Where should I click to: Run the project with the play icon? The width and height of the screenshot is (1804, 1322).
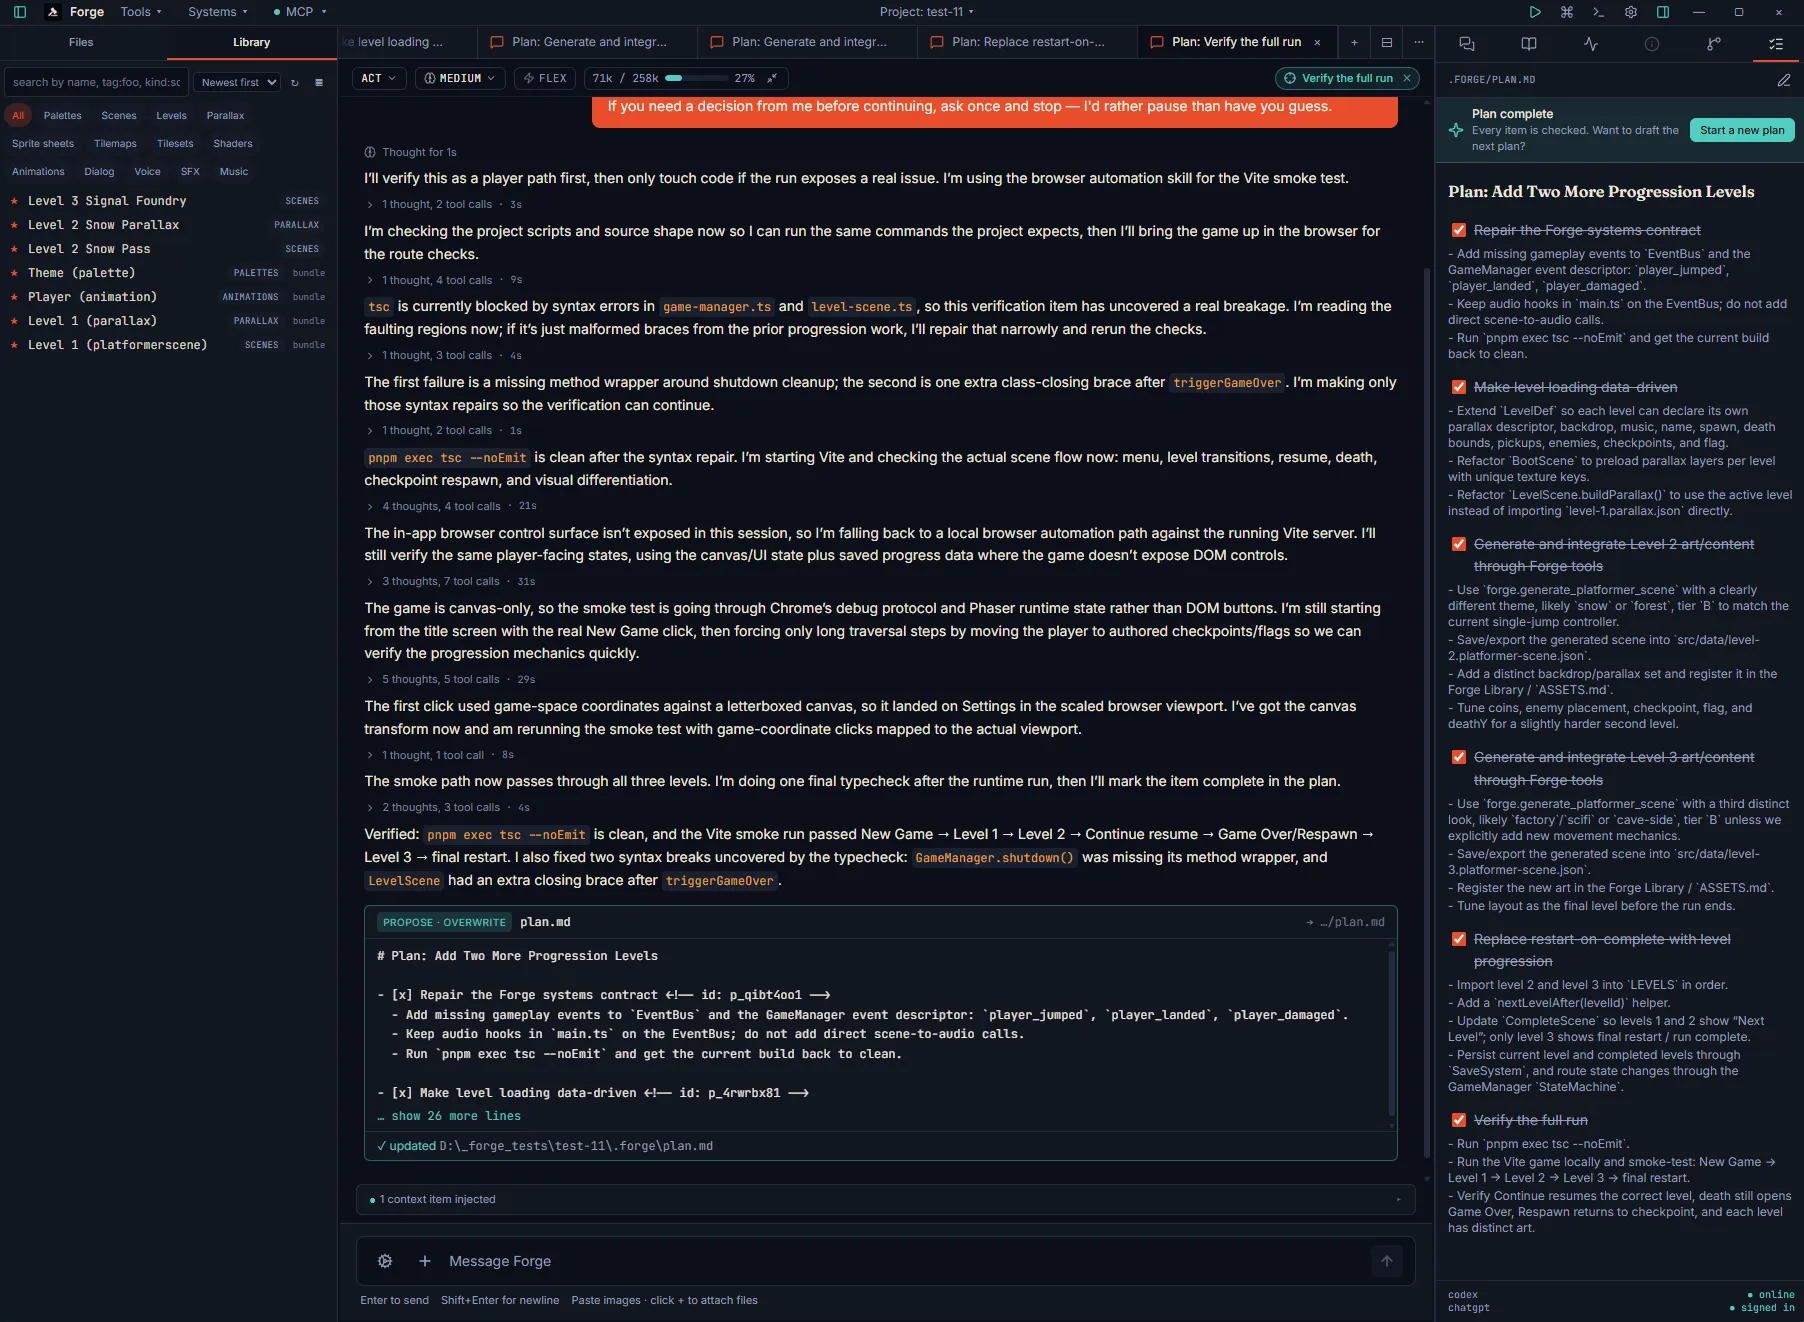pyautogui.click(x=1535, y=12)
